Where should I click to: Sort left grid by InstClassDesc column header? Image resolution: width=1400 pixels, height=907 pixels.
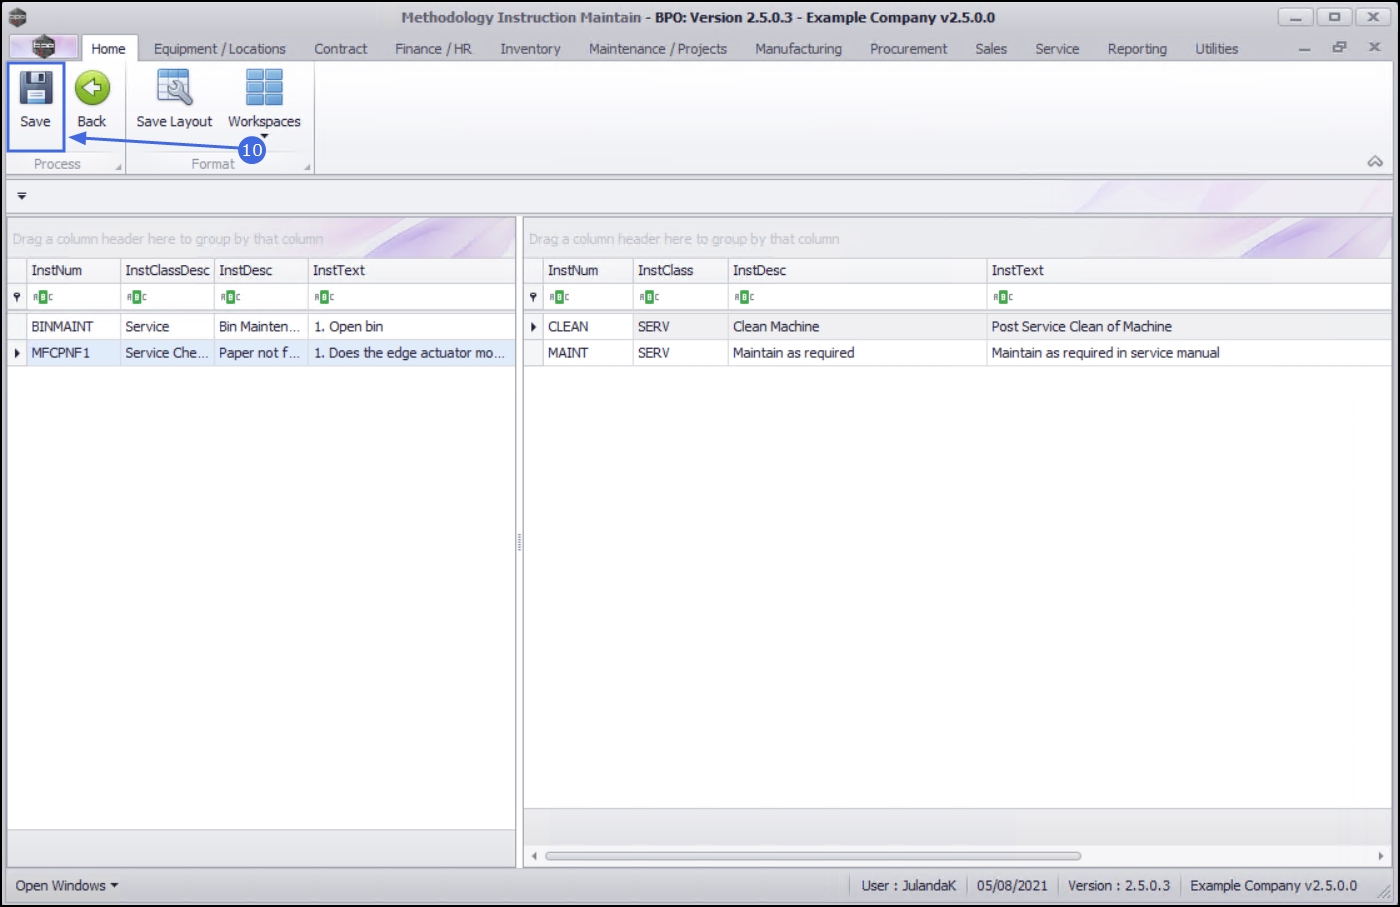(167, 270)
